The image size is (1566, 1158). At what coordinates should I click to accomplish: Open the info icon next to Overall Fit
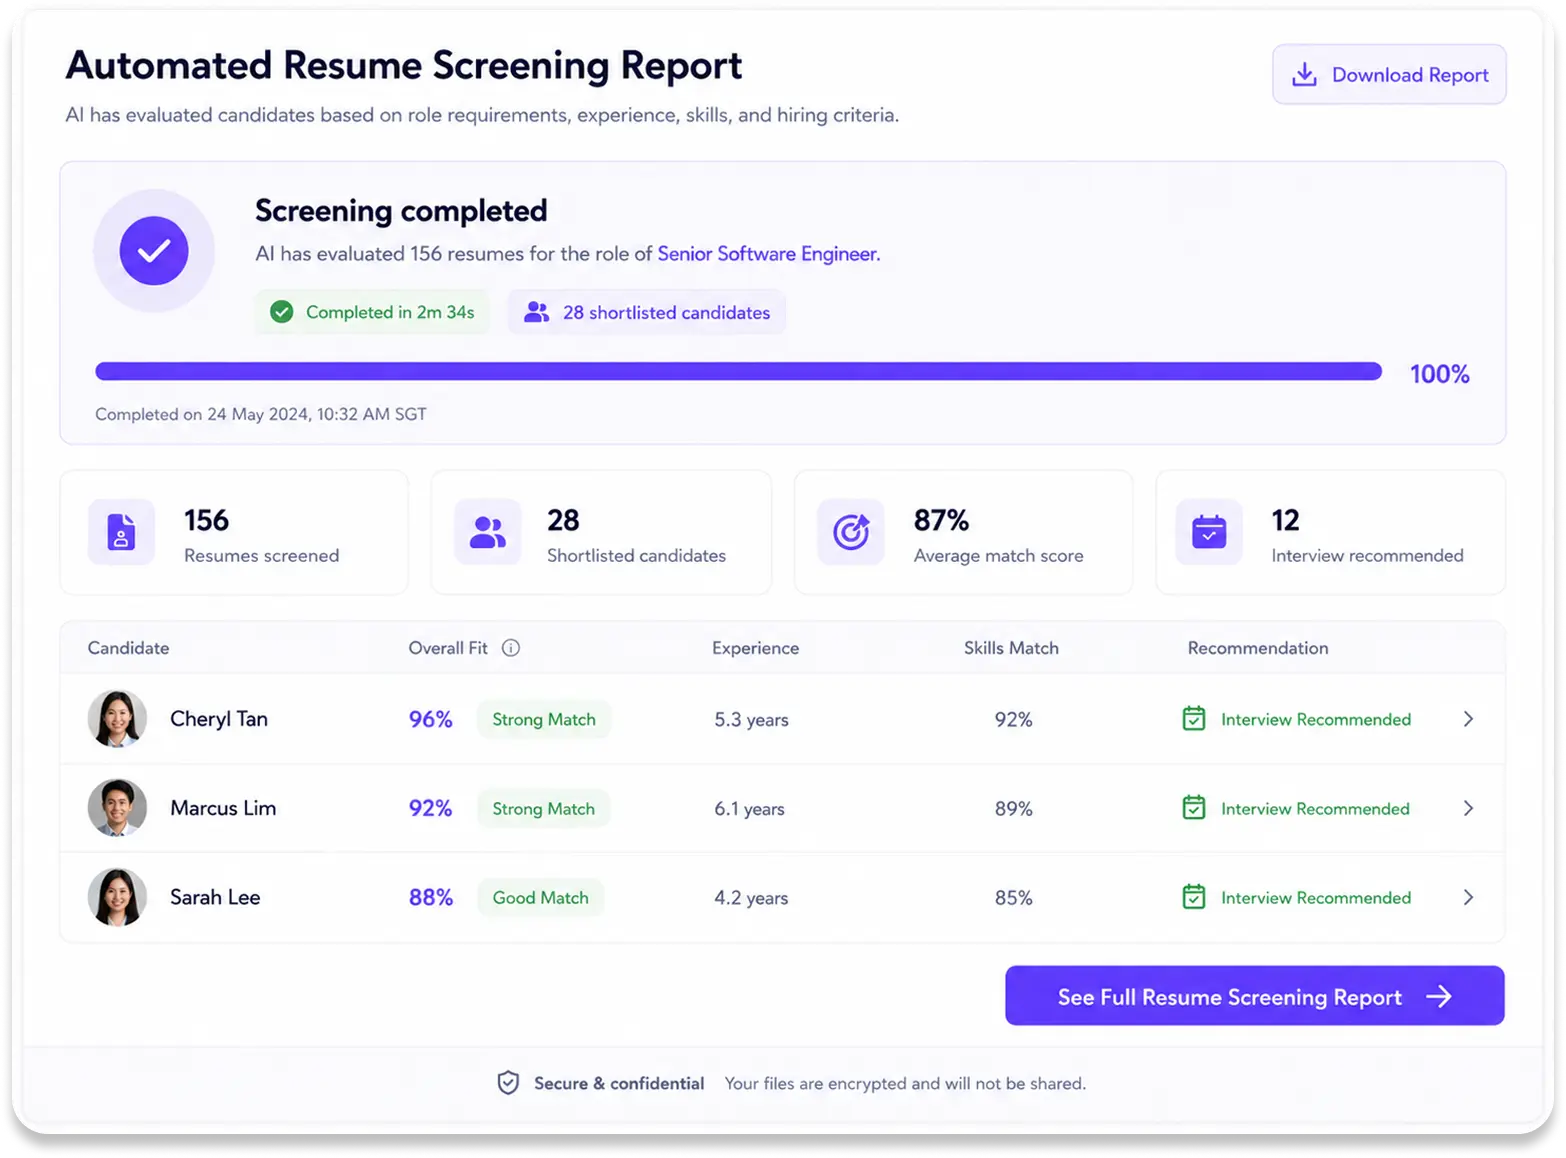(x=511, y=648)
